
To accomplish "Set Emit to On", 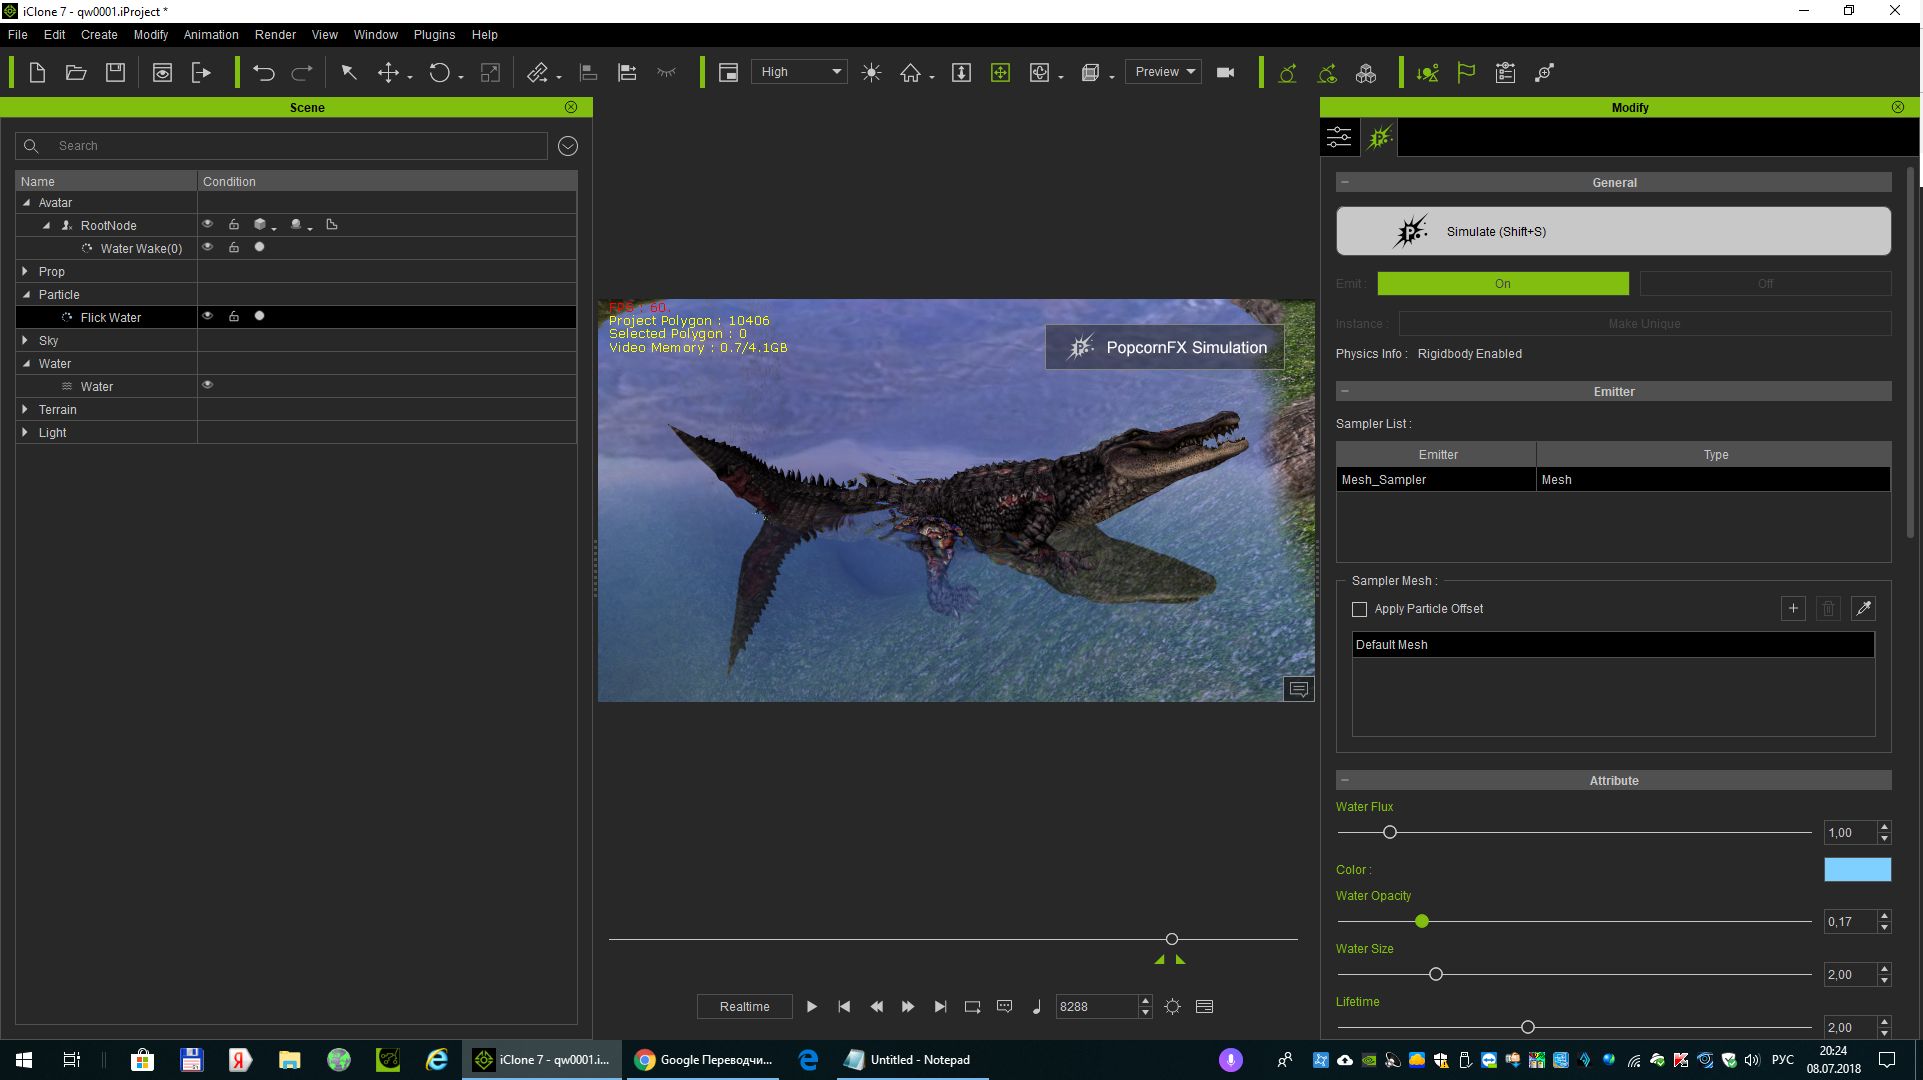I will pyautogui.click(x=1503, y=284).
